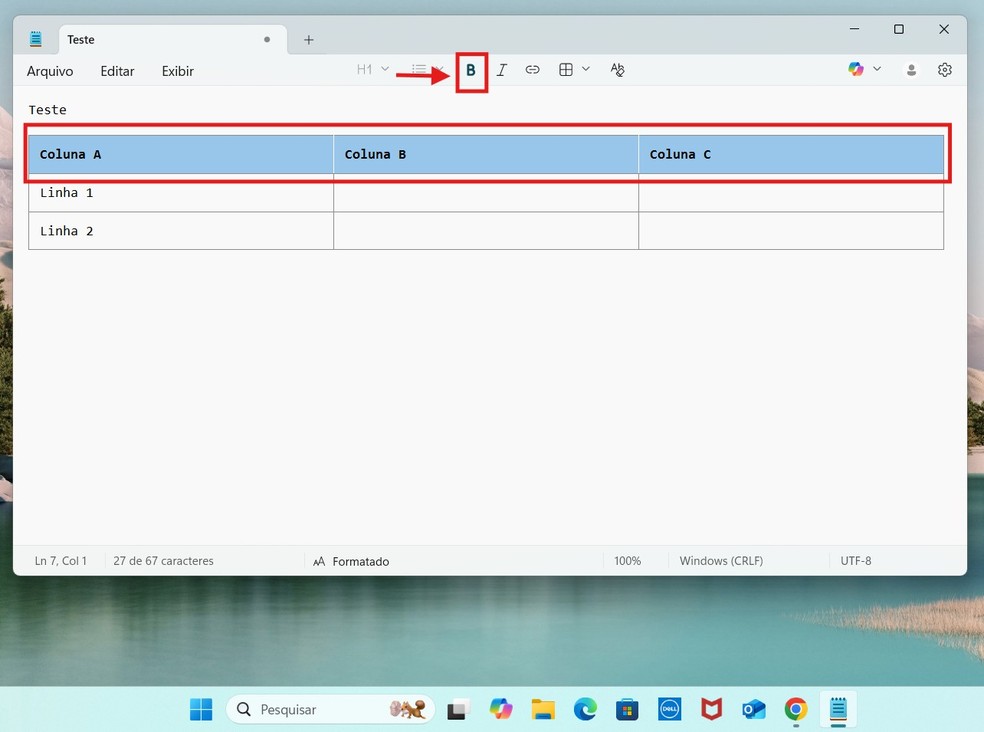Click the bulleted list icon
This screenshot has height=732, width=984.
(419, 69)
